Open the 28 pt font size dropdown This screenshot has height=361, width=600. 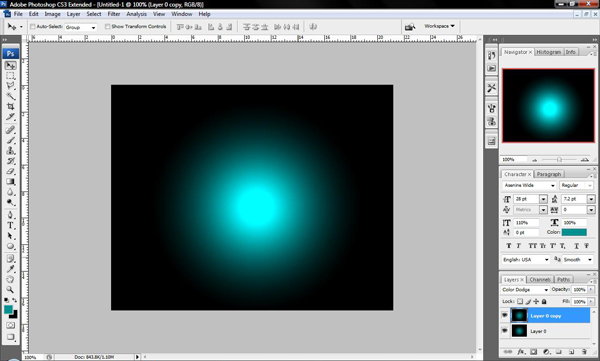pyautogui.click(x=543, y=199)
